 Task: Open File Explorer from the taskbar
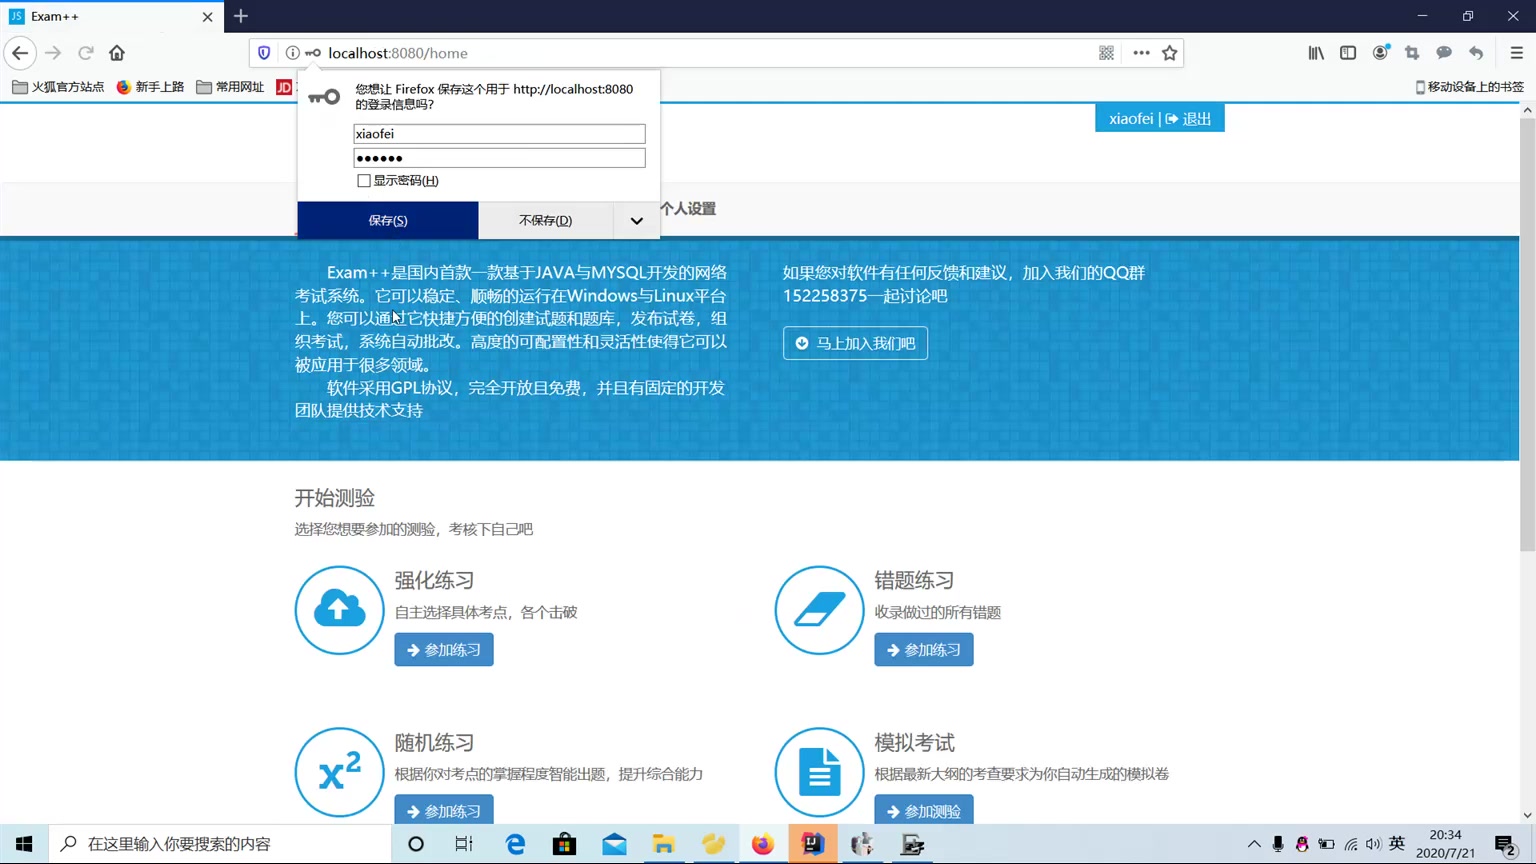coord(663,844)
